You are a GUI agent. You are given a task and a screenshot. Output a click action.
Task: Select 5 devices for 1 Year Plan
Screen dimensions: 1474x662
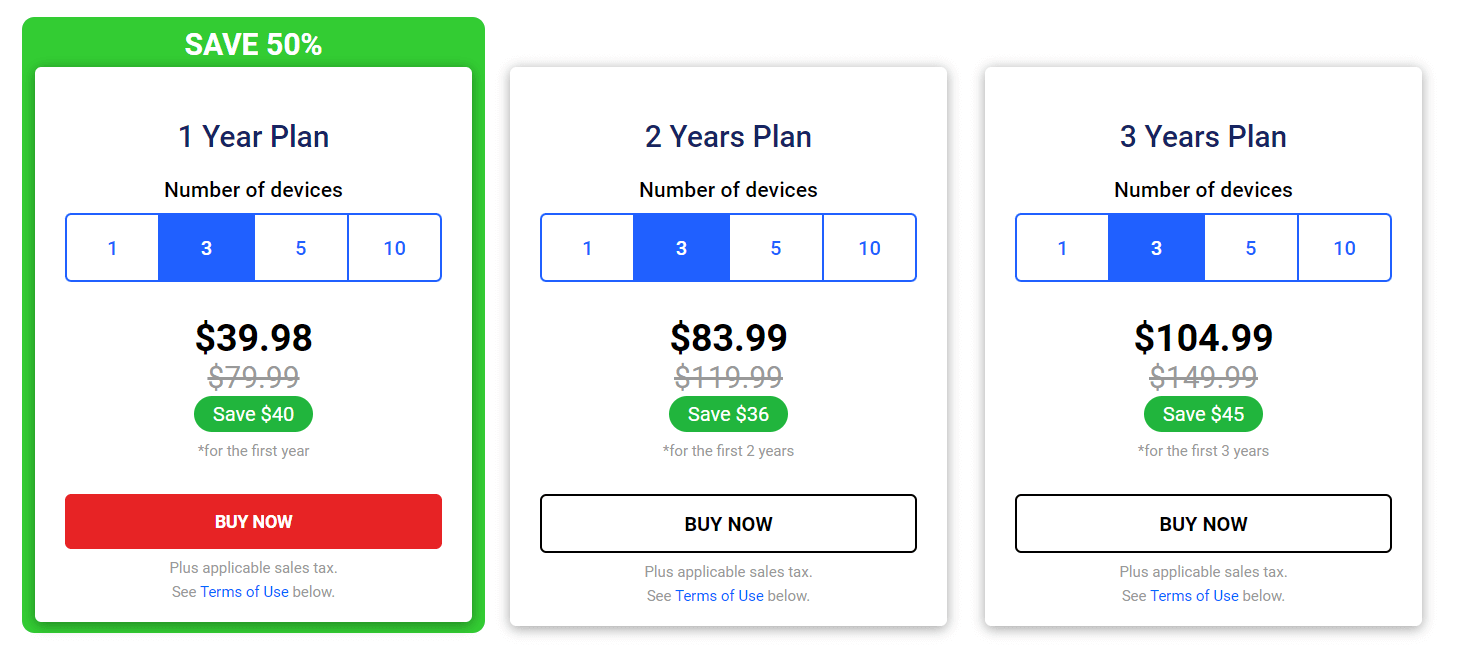pyautogui.click(x=301, y=248)
